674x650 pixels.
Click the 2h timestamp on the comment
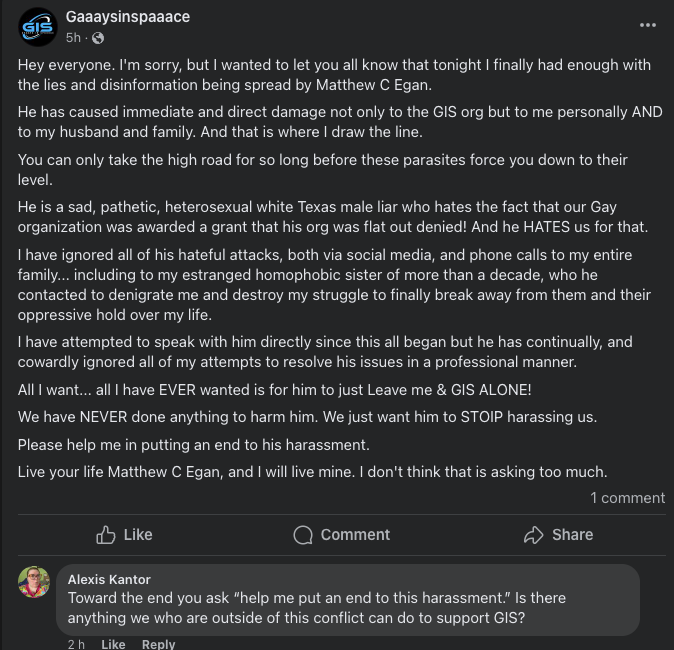coord(76,644)
